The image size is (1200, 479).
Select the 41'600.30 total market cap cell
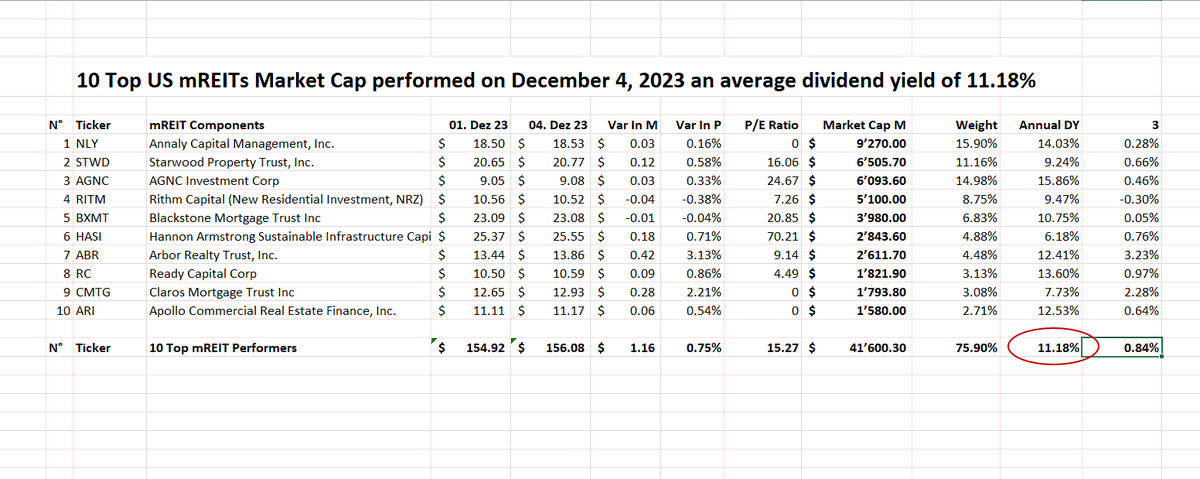click(x=876, y=348)
